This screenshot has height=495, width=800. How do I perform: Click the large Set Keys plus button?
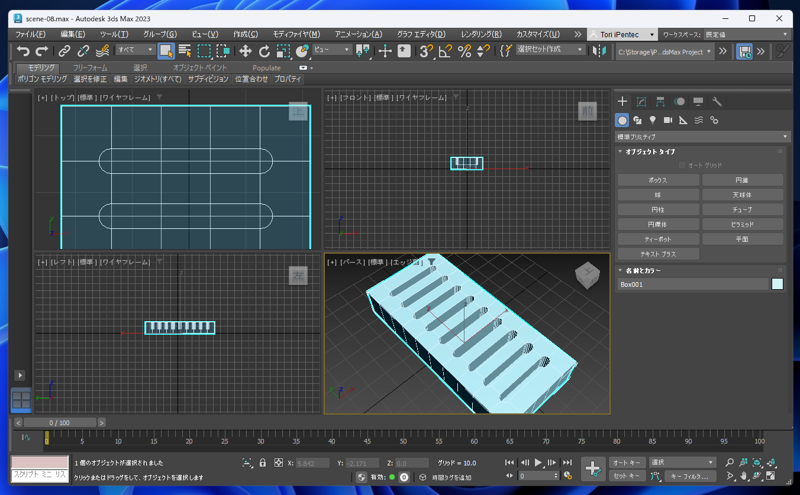pos(593,469)
